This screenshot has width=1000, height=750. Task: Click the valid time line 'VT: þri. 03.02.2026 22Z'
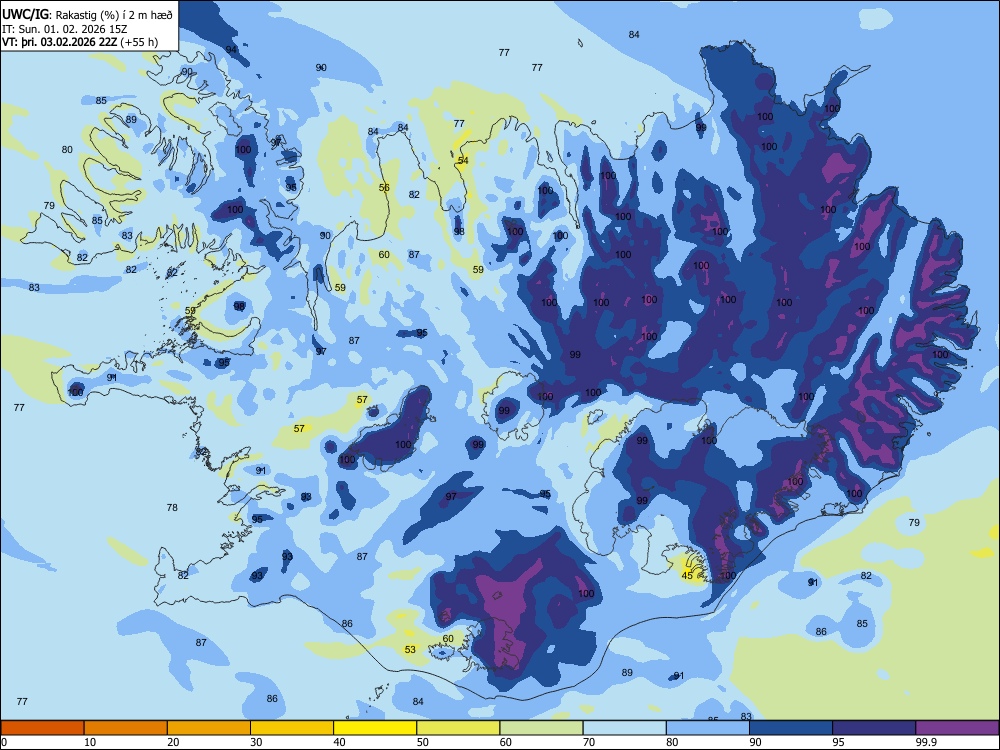tap(59, 42)
